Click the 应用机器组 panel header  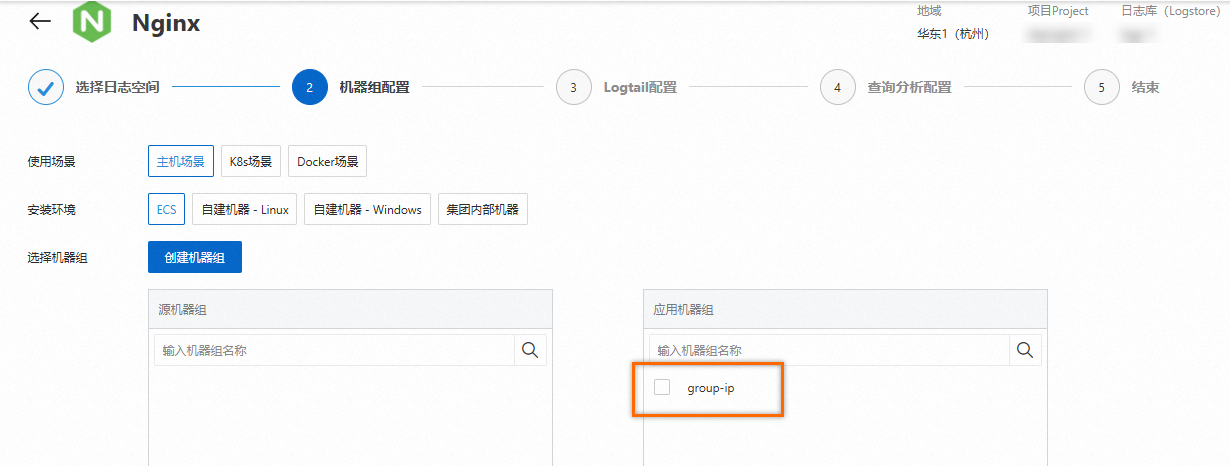click(845, 310)
